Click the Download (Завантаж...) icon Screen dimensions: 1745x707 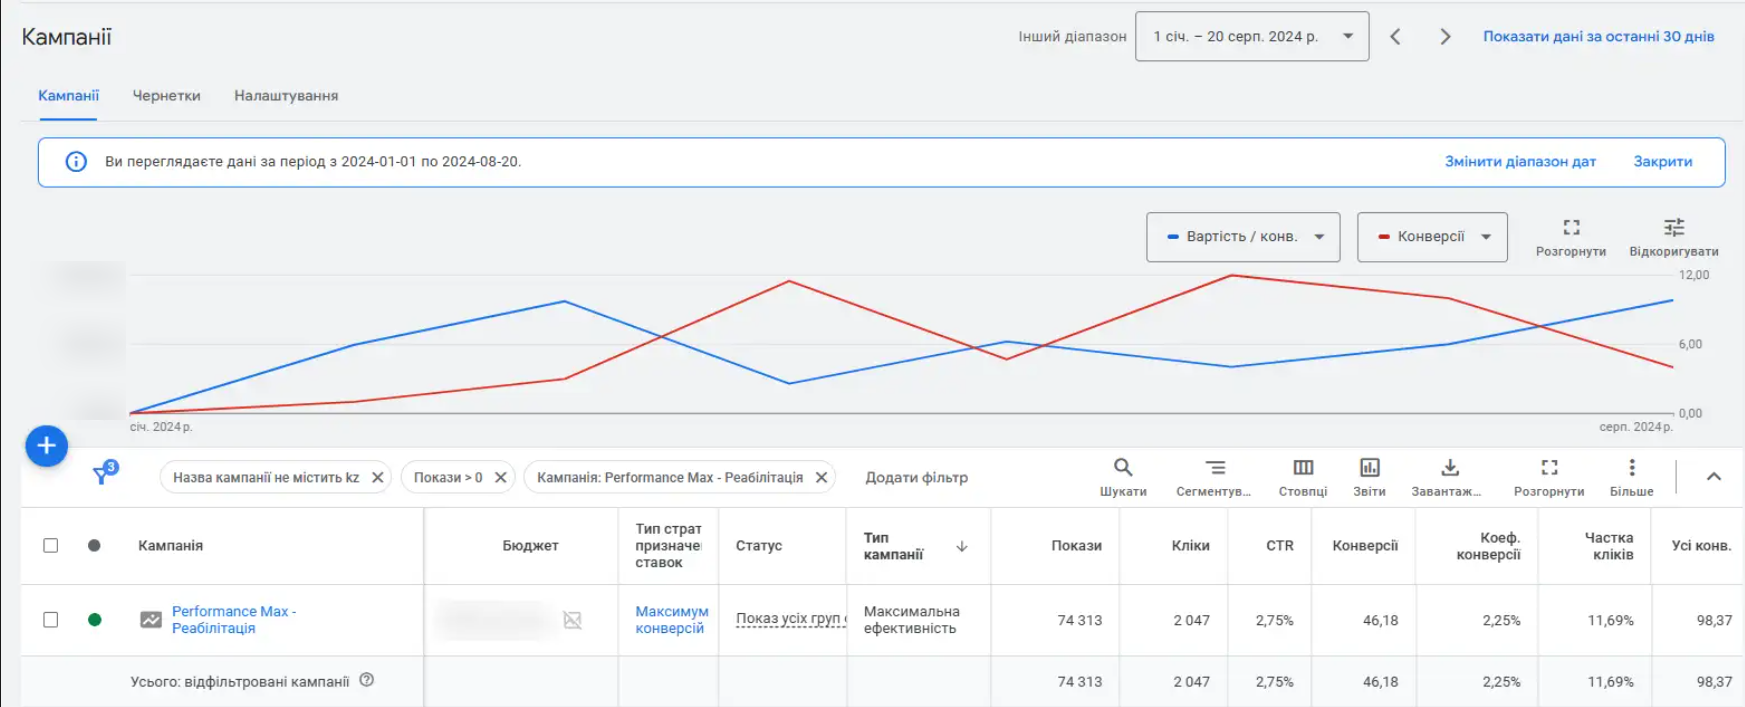pos(1449,468)
